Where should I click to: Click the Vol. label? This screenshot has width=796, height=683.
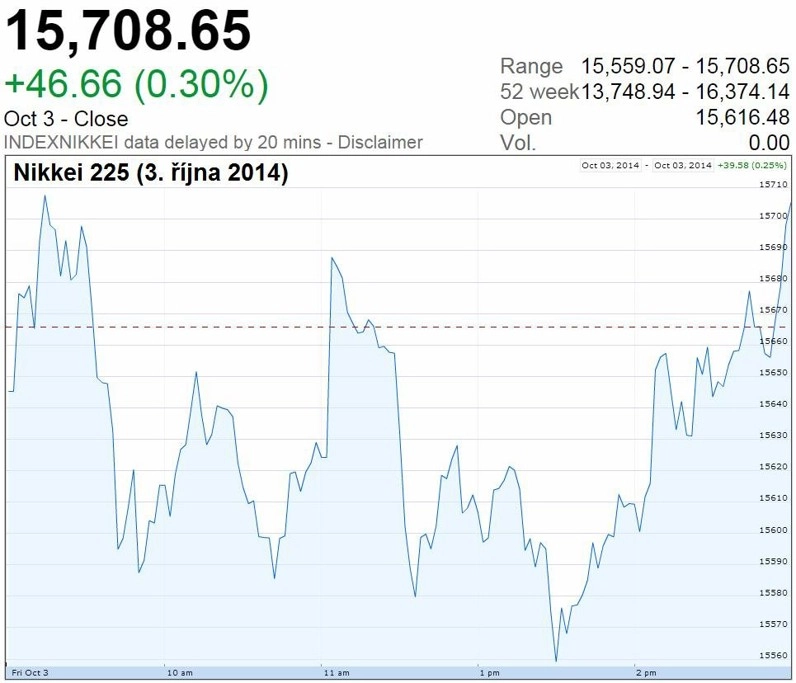click(518, 143)
